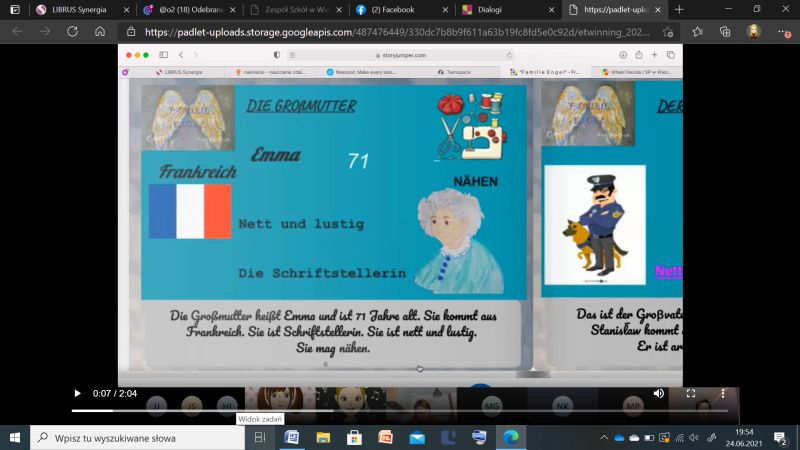The height and width of the screenshot is (450, 800).
Task: Open the Collections icon in Edge toolbar
Action: coord(725,31)
